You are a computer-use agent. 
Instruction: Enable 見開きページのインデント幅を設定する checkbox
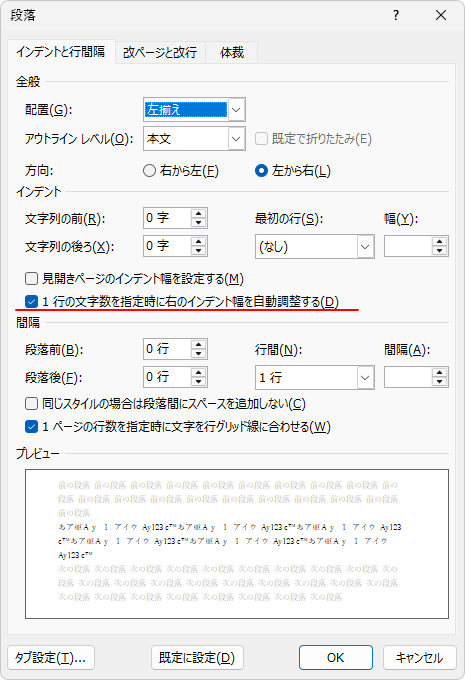(31, 278)
